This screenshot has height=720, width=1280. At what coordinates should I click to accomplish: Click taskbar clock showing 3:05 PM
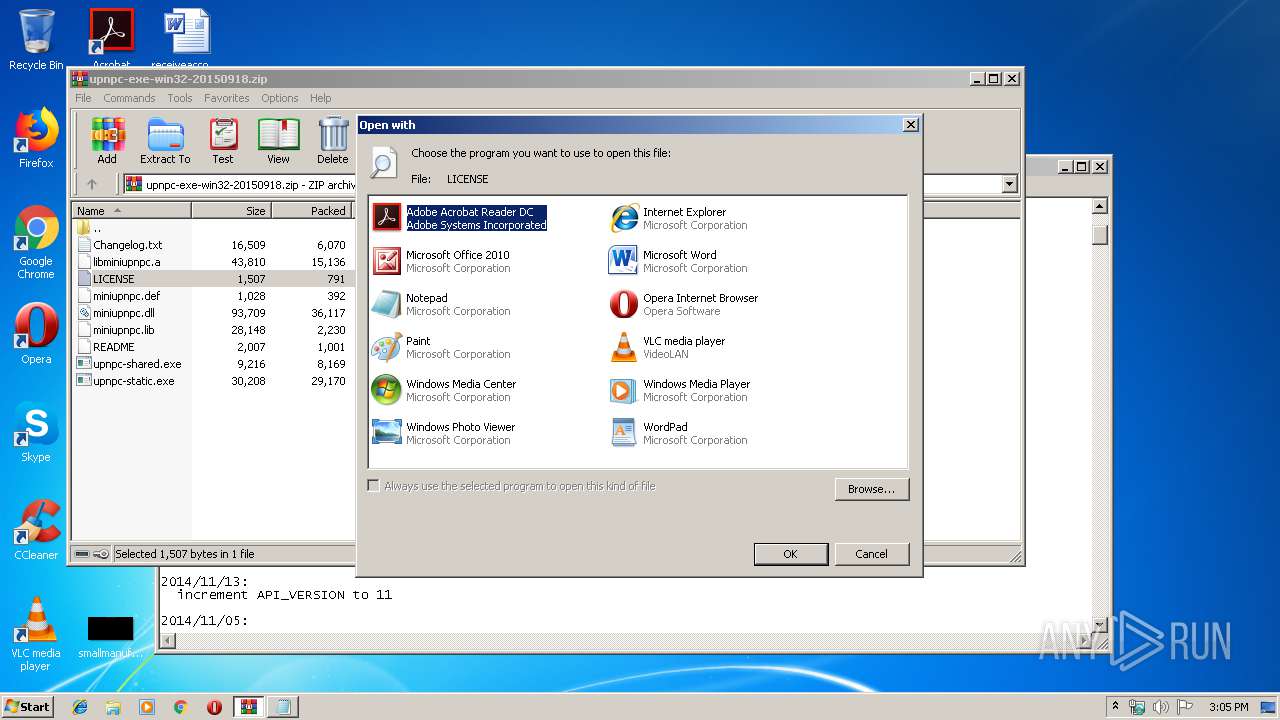[x=1228, y=707]
